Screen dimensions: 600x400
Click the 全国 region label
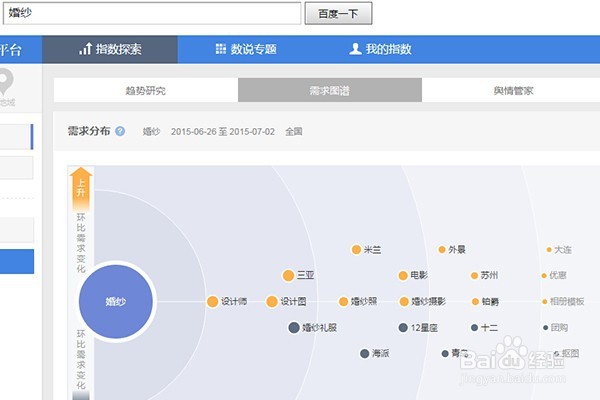pos(293,132)
